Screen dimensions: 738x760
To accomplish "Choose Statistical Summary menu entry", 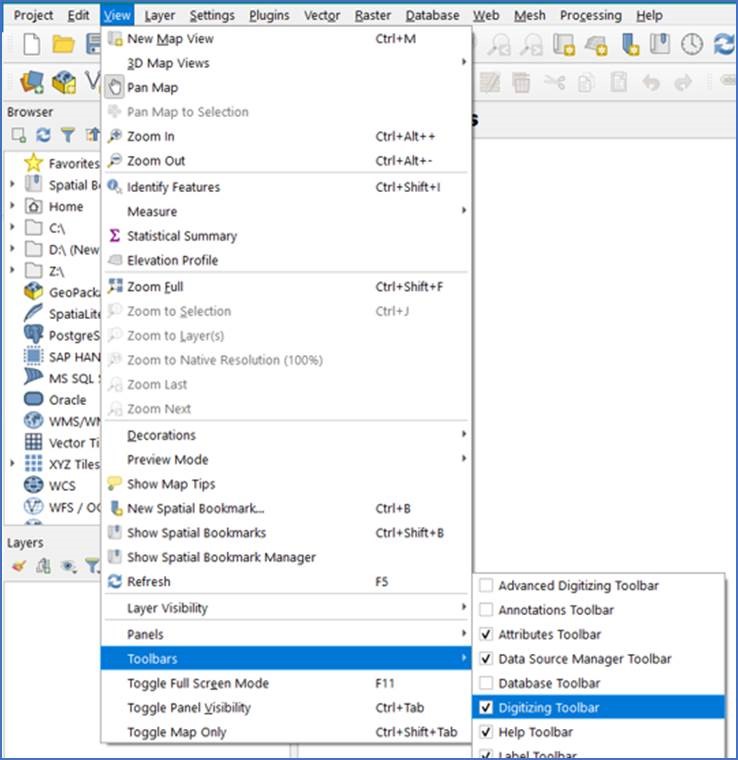I will click(286, 236).
